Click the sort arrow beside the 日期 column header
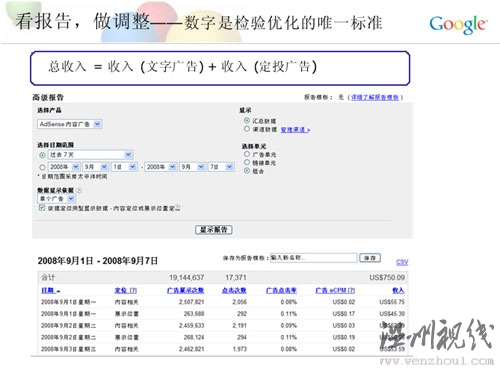 (58, 291)
